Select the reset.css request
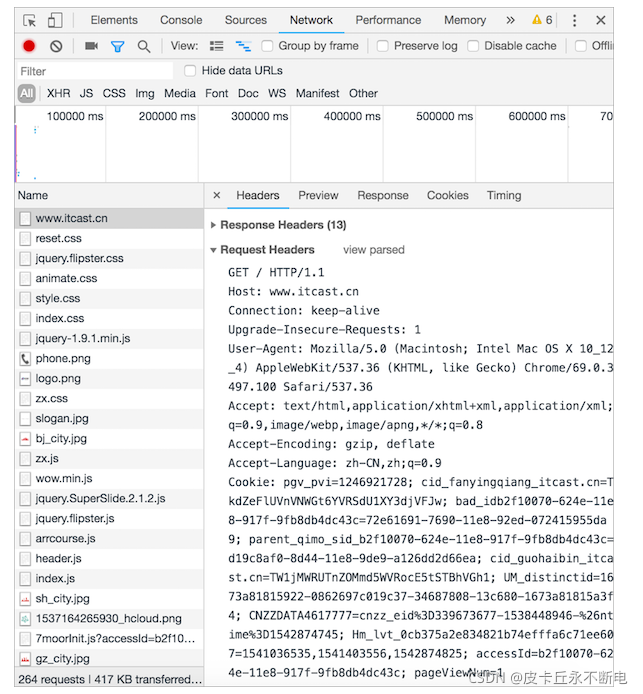643x694 pixels. 109,238
